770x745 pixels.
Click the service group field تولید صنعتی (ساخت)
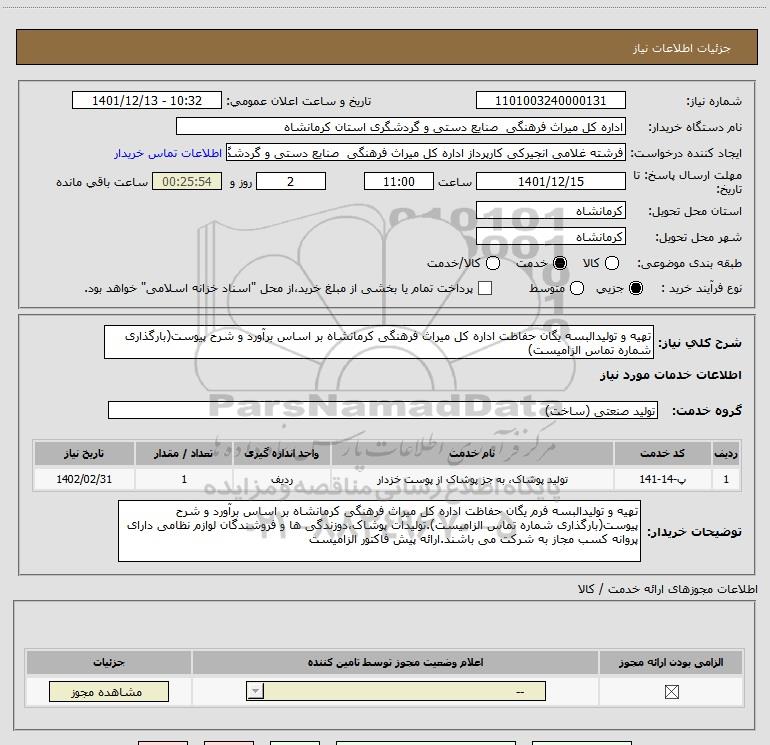tap(383, 410)
